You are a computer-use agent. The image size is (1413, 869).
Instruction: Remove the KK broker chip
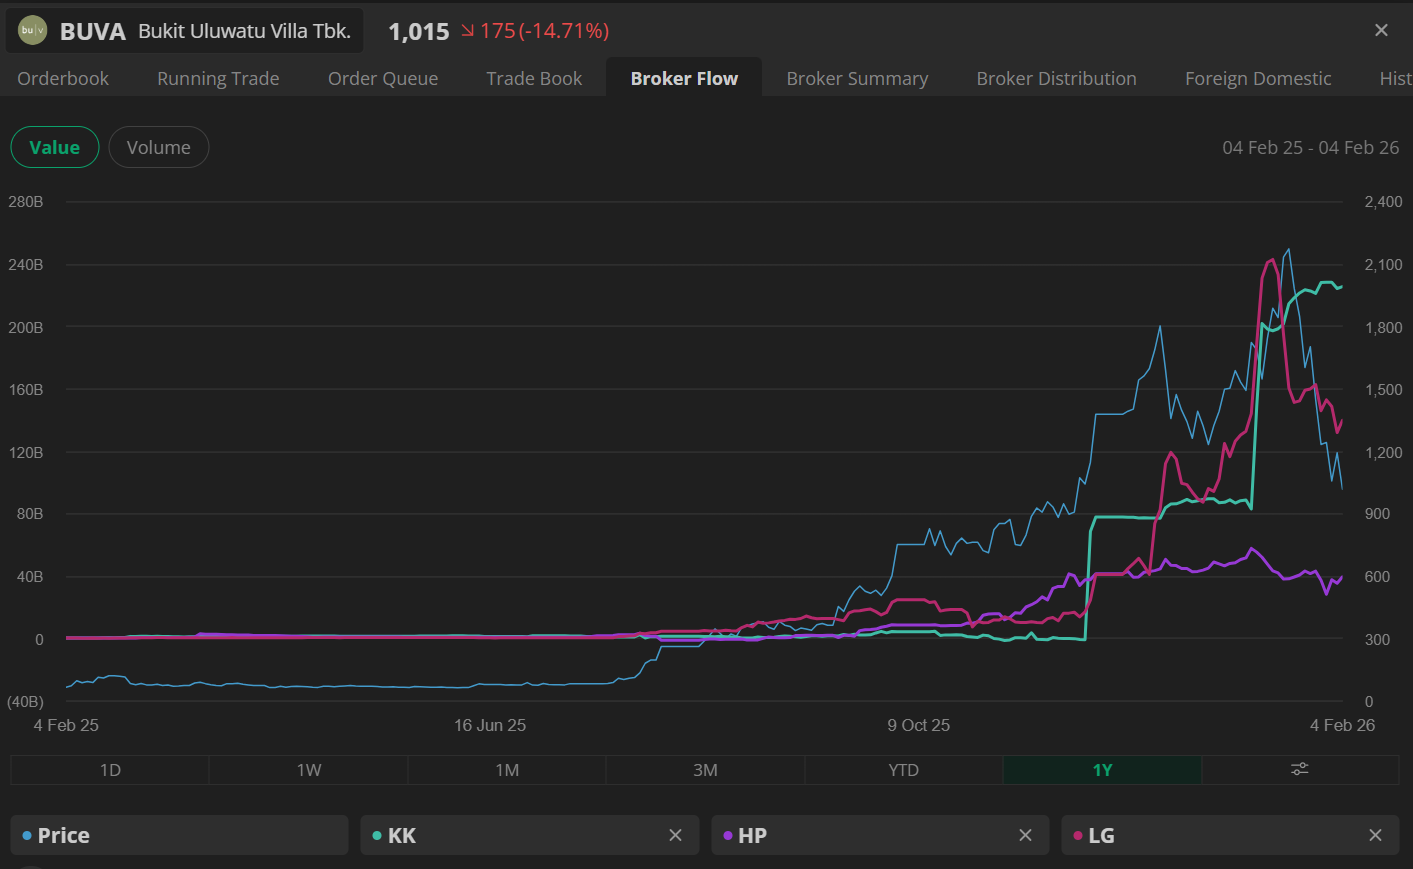coord(675,835)
